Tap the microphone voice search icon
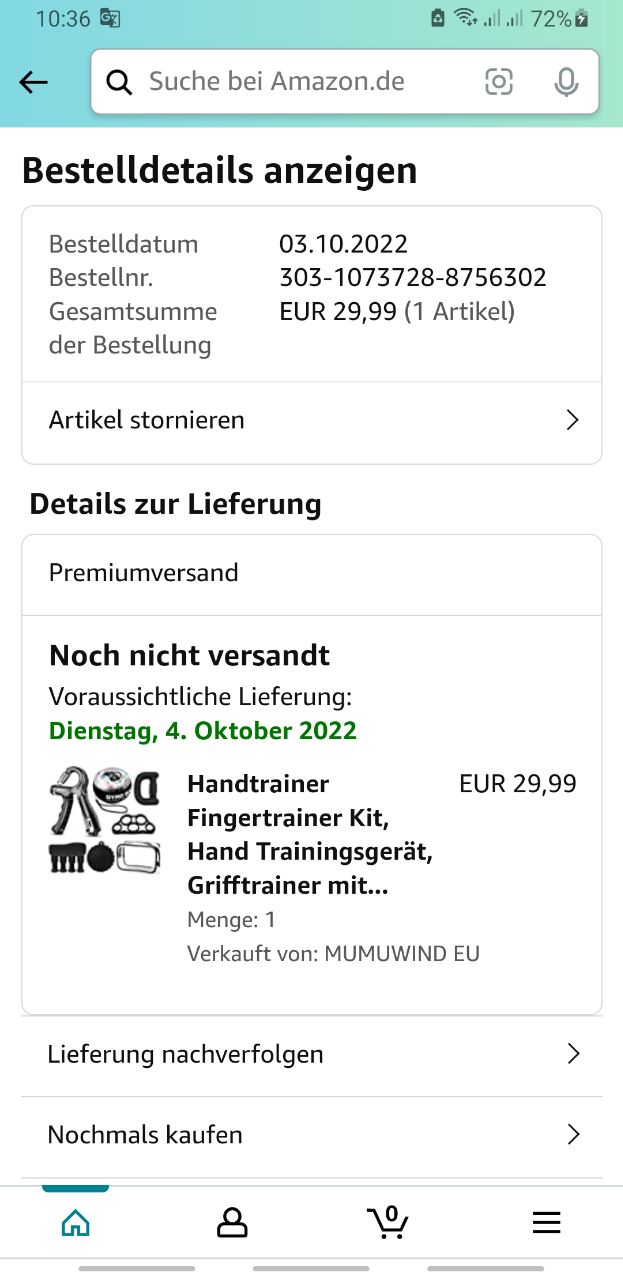Image resolution: width=623 pixels, height=1280 pixels. coord(566,82)
